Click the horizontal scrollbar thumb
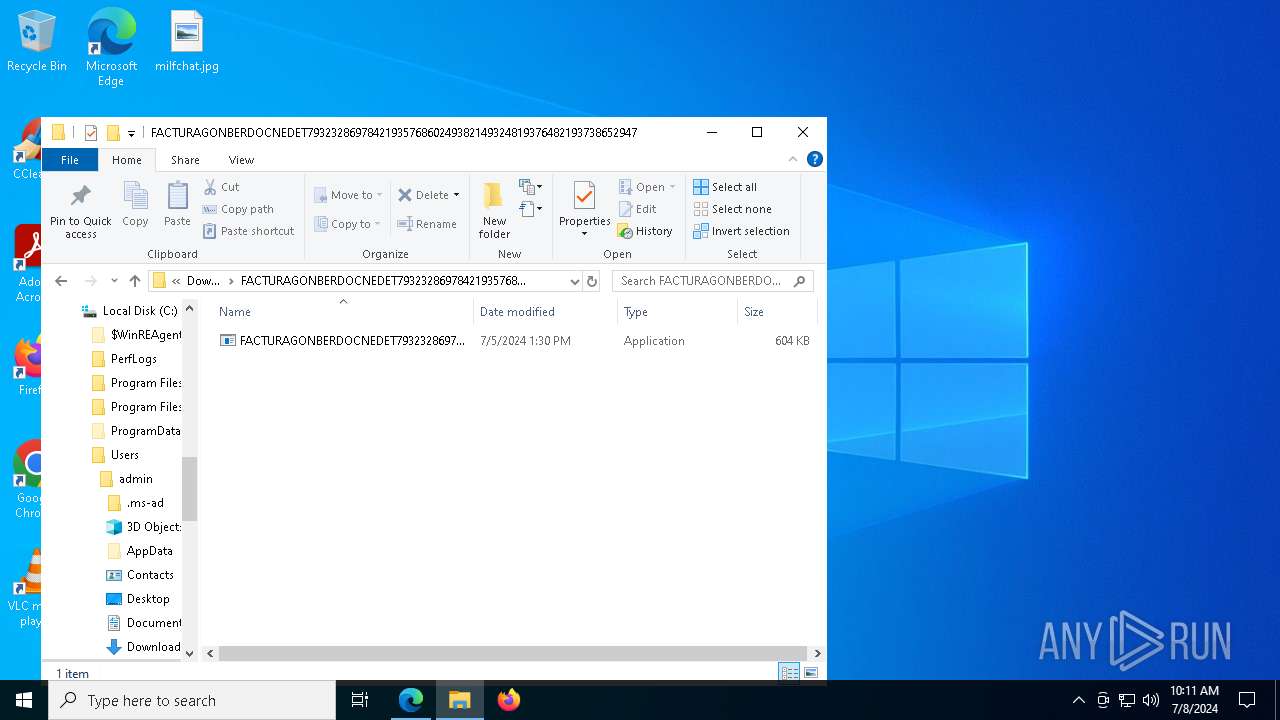This screenshot has width=1280, height=720. pyautogui.click(x=513, y=654)
